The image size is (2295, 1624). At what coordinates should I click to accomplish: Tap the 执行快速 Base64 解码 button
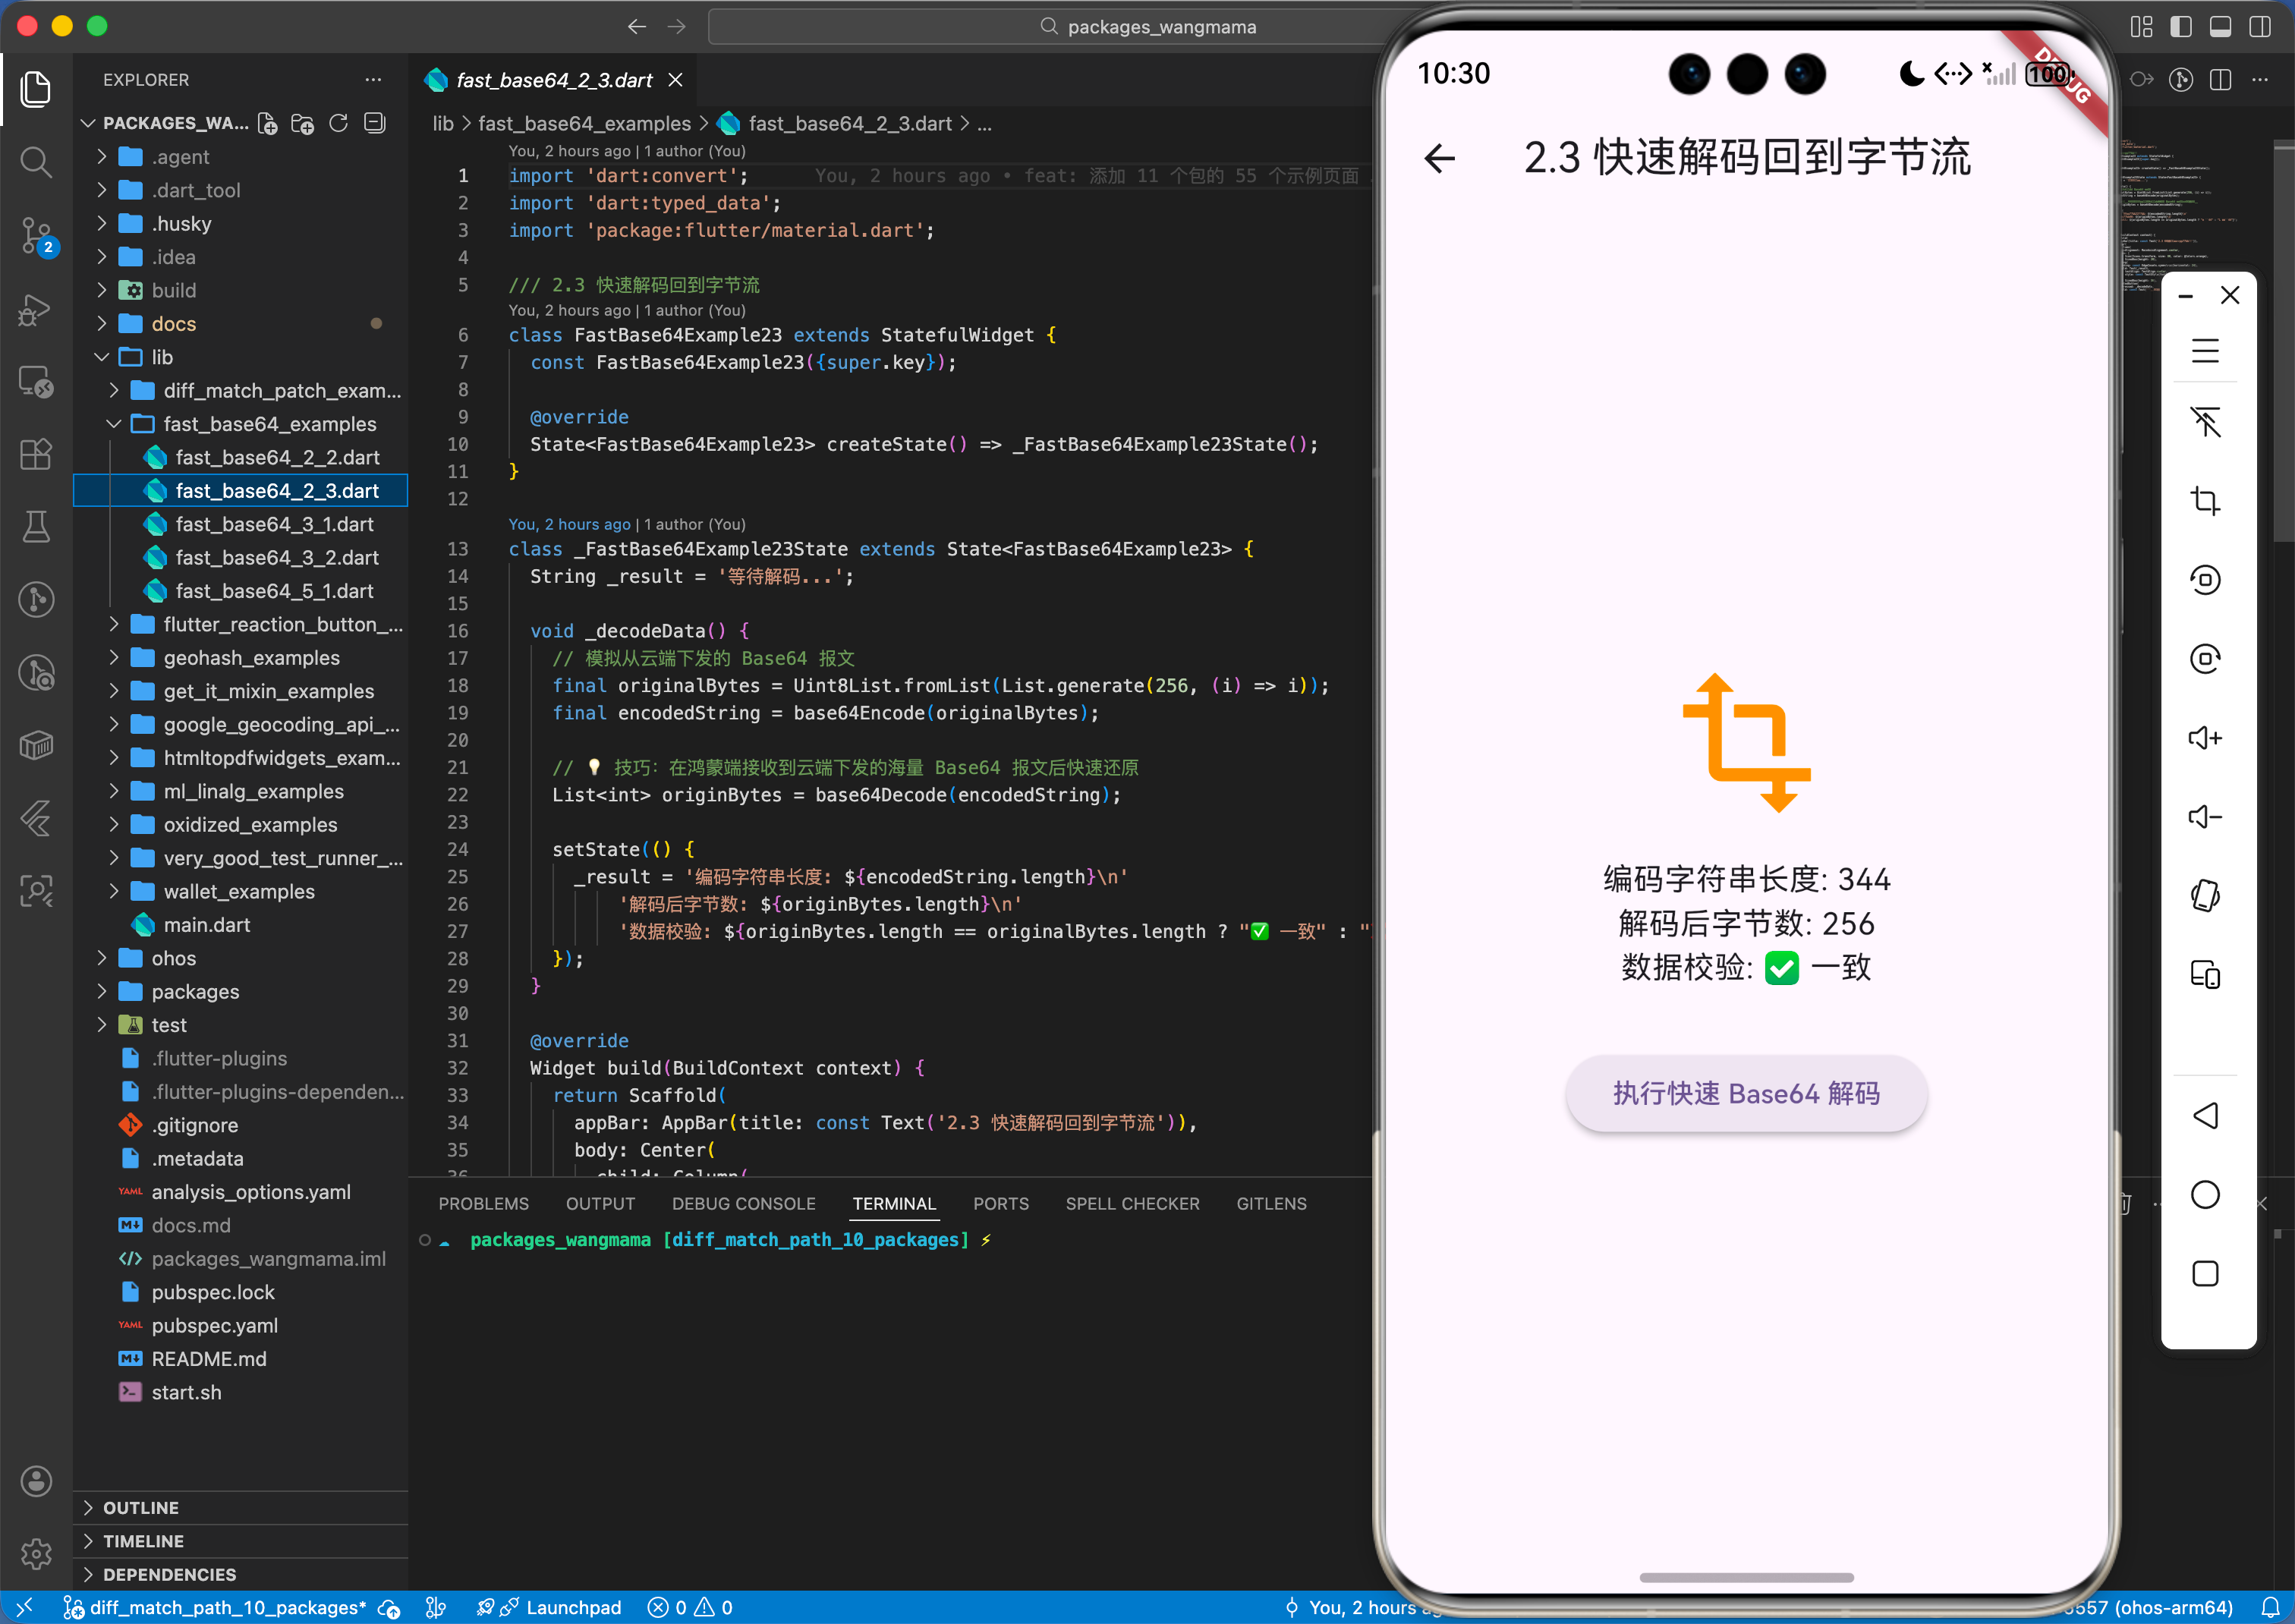click(1745, 1093)
